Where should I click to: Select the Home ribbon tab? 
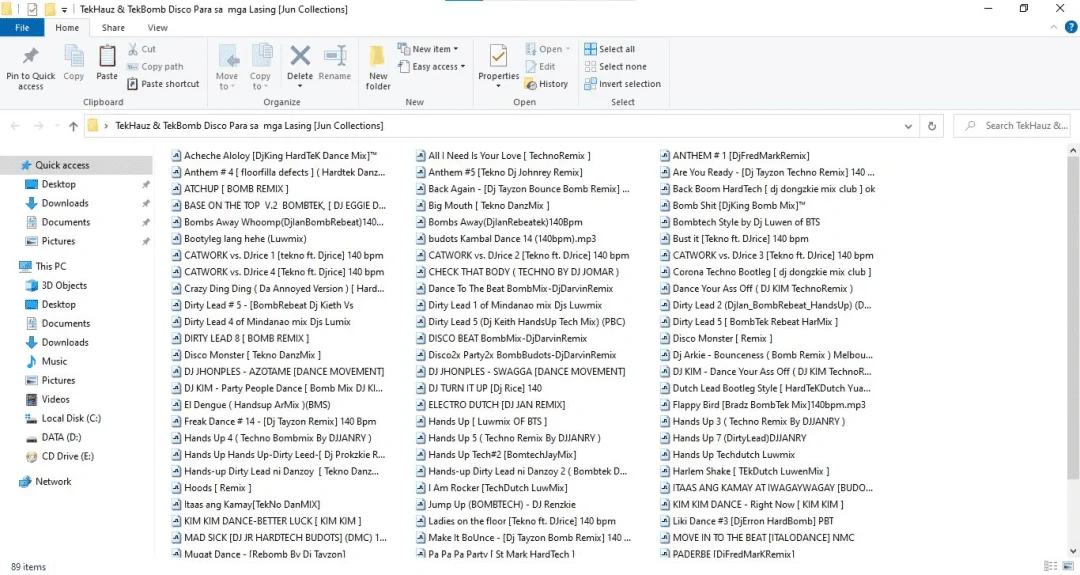(67, 28)
